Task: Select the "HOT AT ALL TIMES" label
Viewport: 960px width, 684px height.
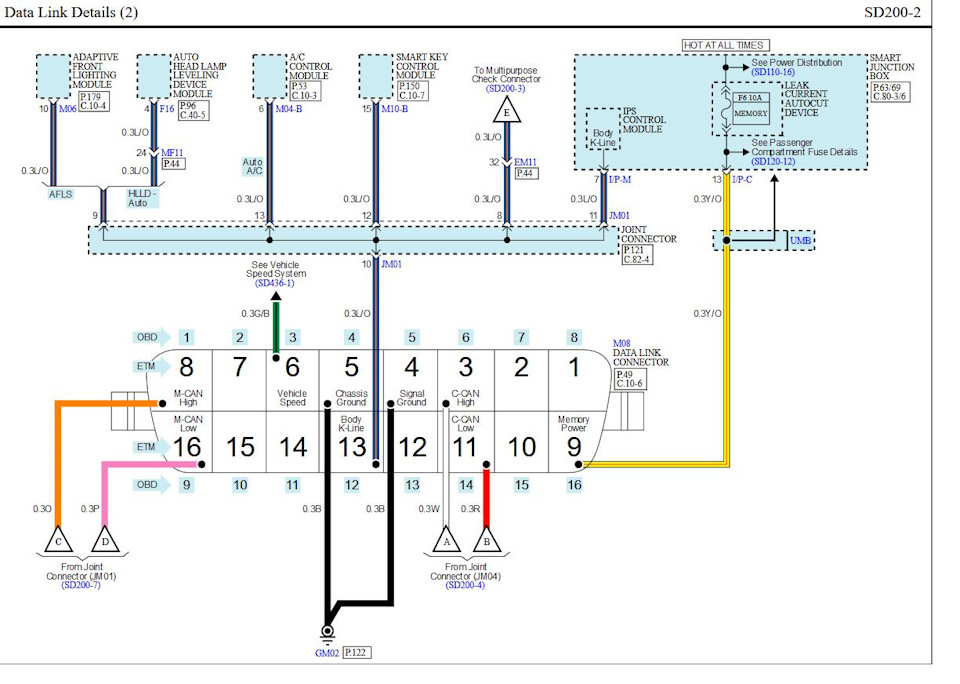Action: pyautogui.click(x=726, y=45)
